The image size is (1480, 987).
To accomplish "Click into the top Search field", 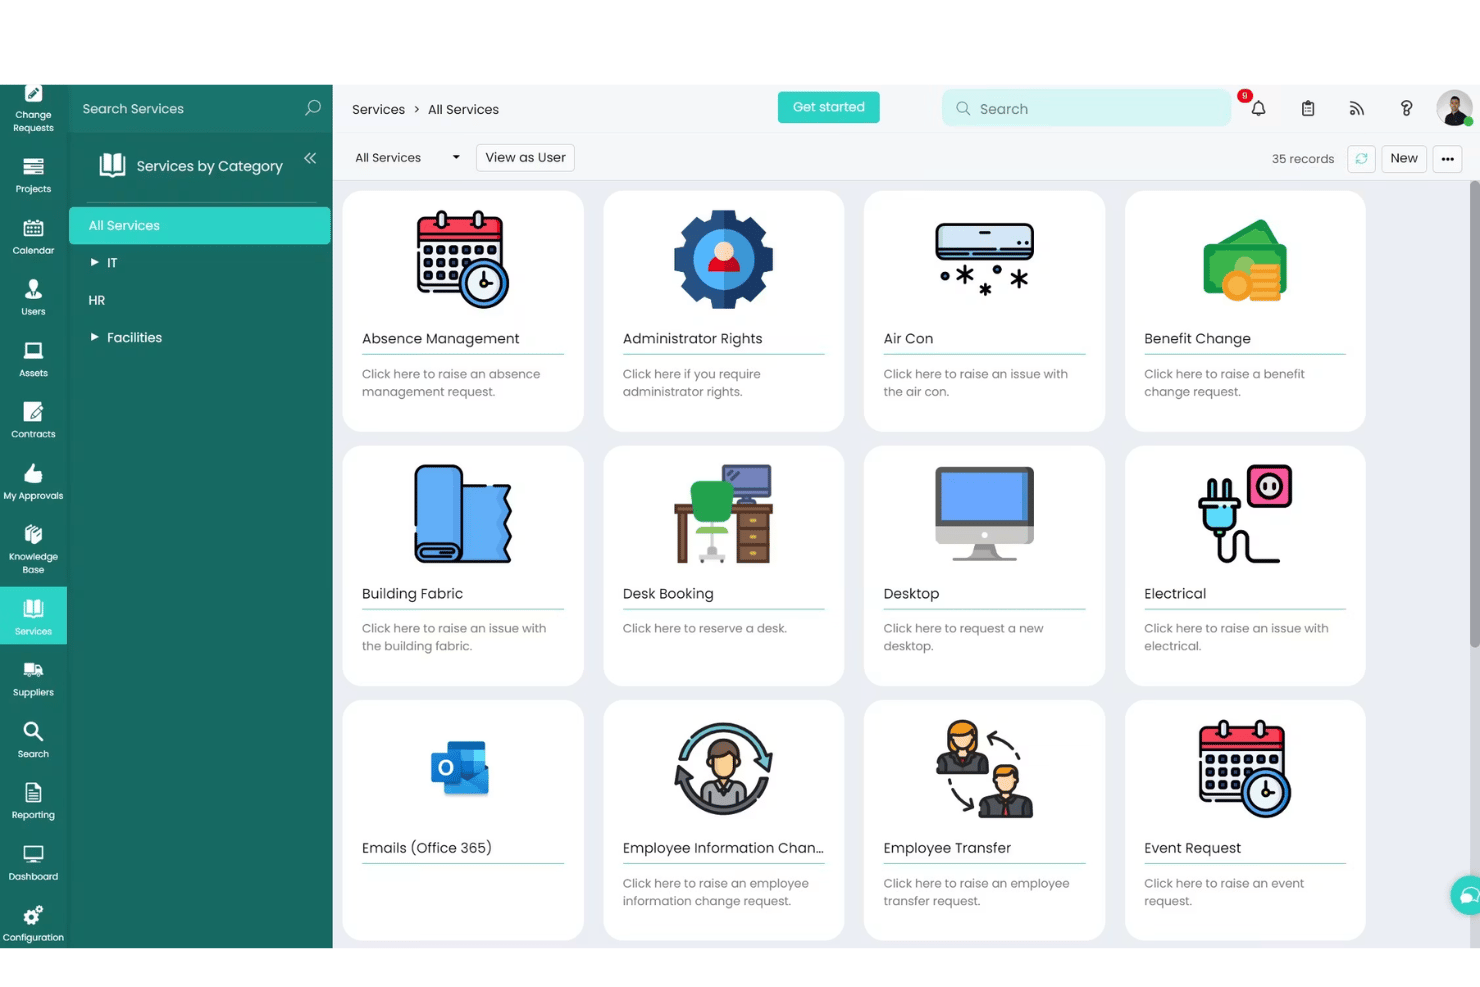I will tap(1086, 108).
